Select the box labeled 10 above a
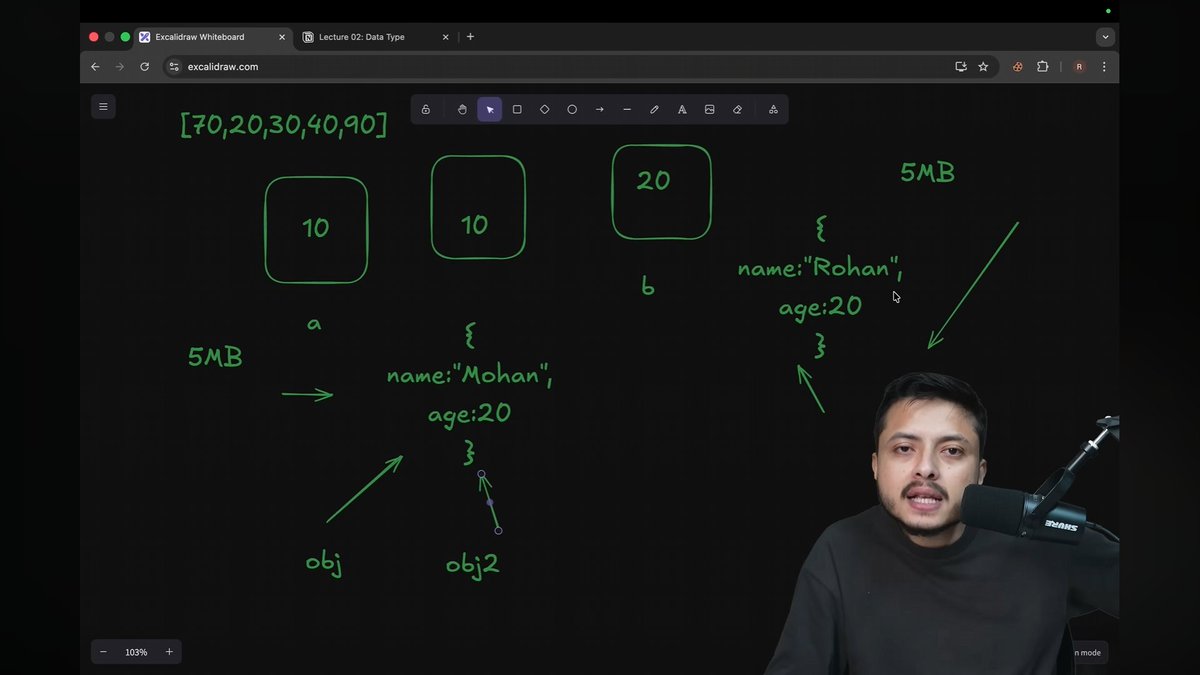Screen dimensions: 1200x675 (x=316, y=230)
